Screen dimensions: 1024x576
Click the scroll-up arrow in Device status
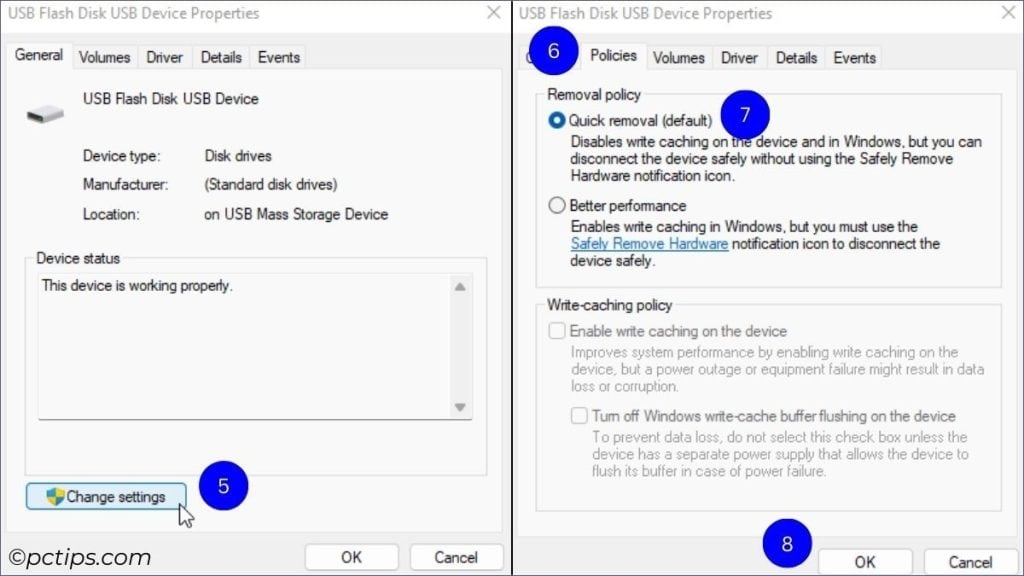[x=460, y=287]
